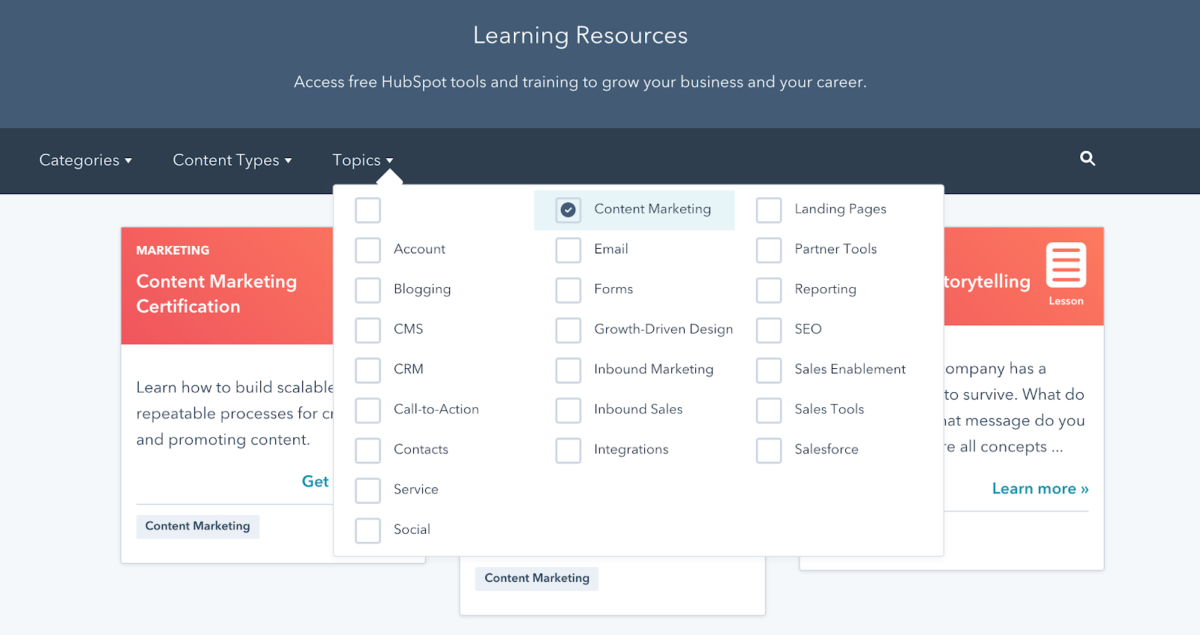The height and width of the screenshot is (635, 1200).
Task: Collapse the Topics dropdown
Action: (x=362, y=160)
